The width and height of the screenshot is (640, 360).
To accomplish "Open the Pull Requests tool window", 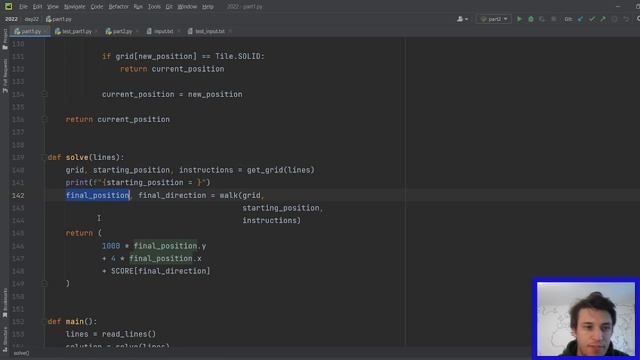I will point(5,76).
